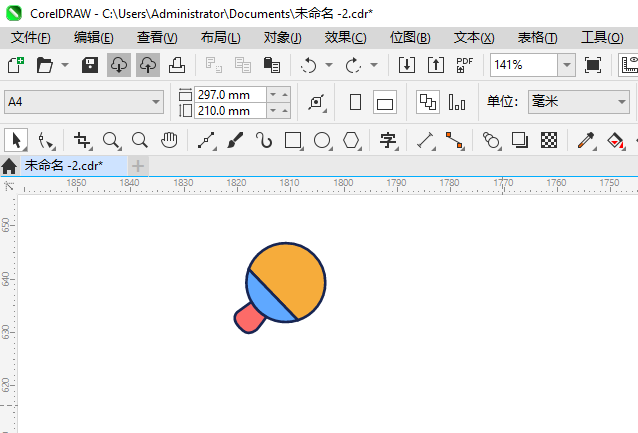638x433 pixels.
Task: Click the Import icon
Action: coord(407,65)
